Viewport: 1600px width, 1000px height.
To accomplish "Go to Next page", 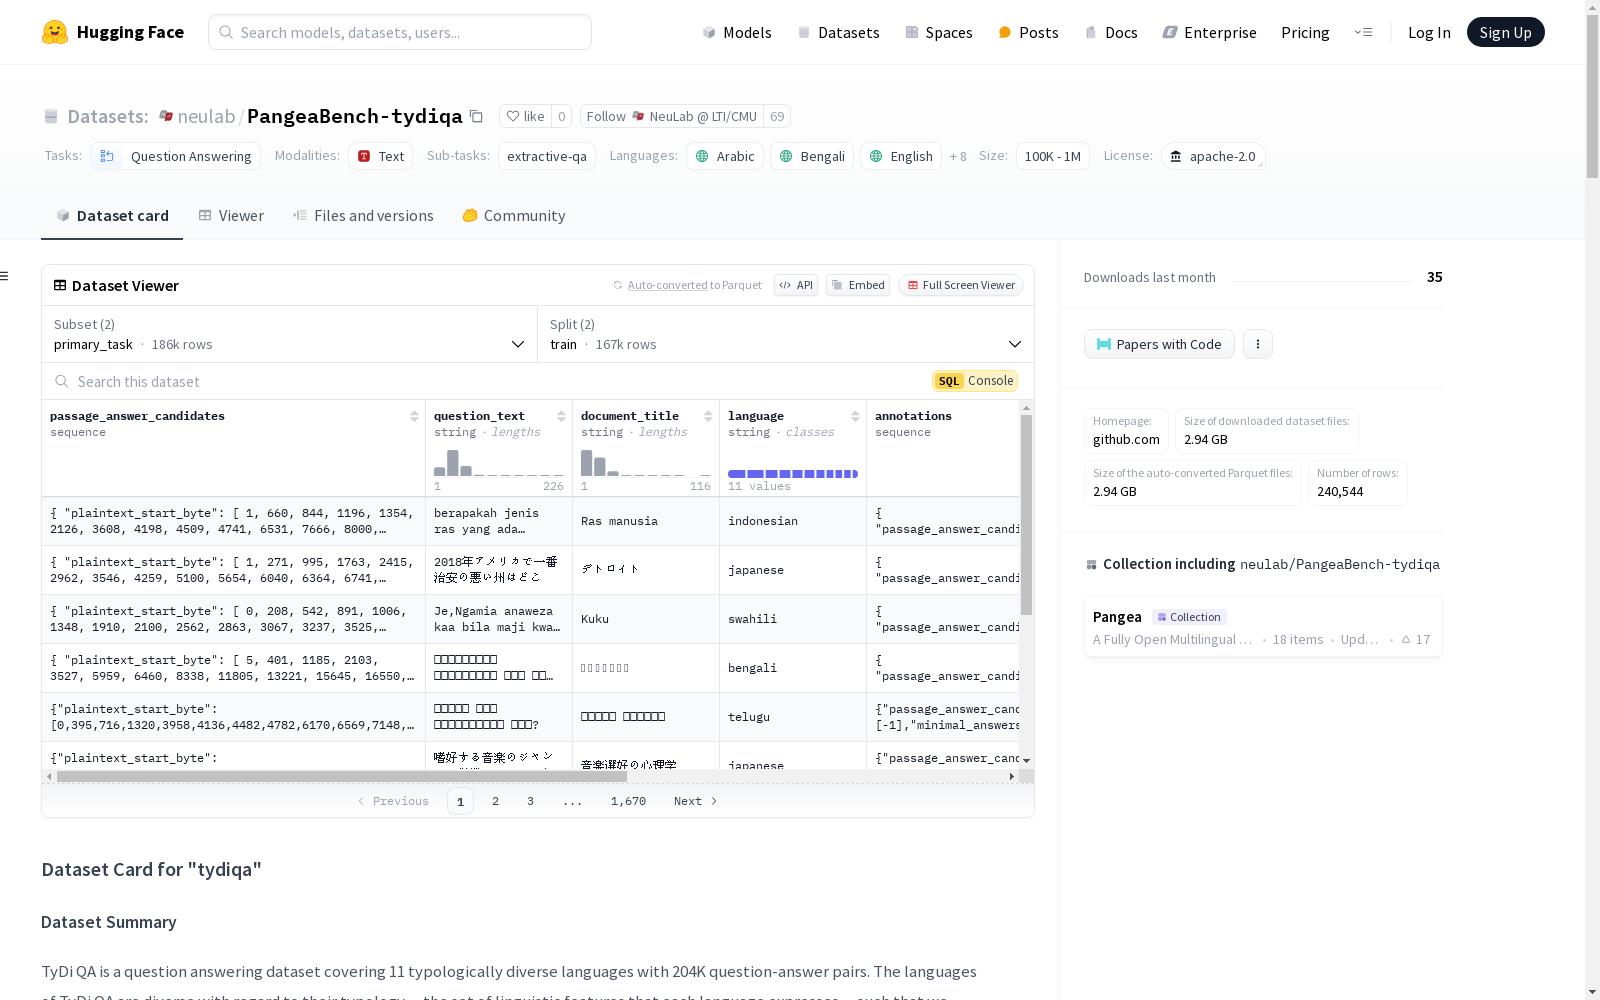I will click(x=695, y=801).
